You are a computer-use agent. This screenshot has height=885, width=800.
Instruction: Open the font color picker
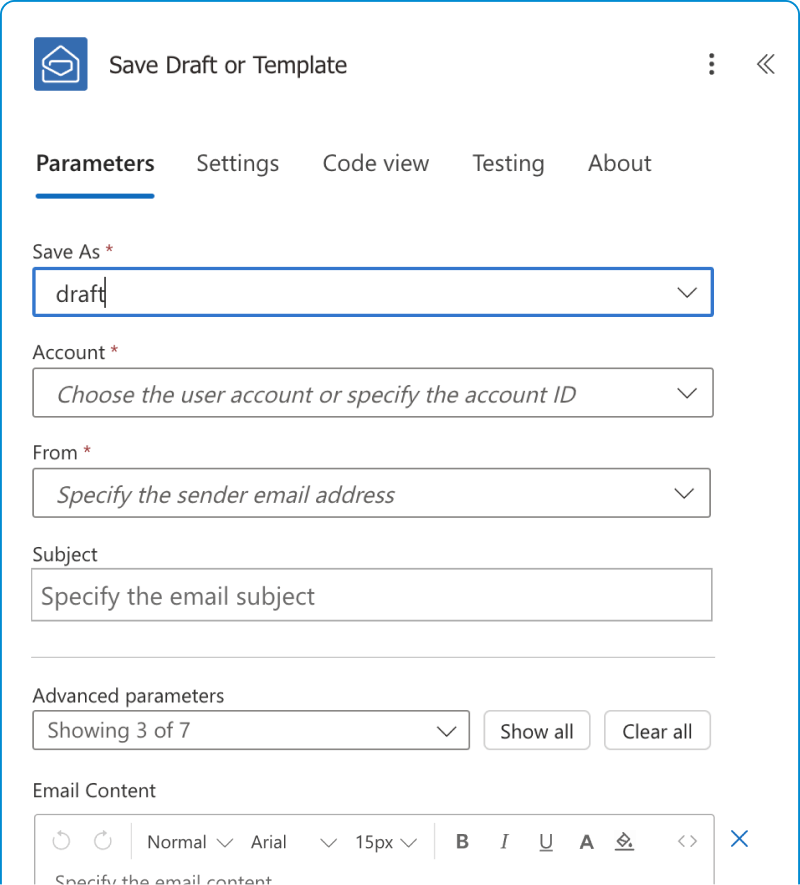(587, 842)
